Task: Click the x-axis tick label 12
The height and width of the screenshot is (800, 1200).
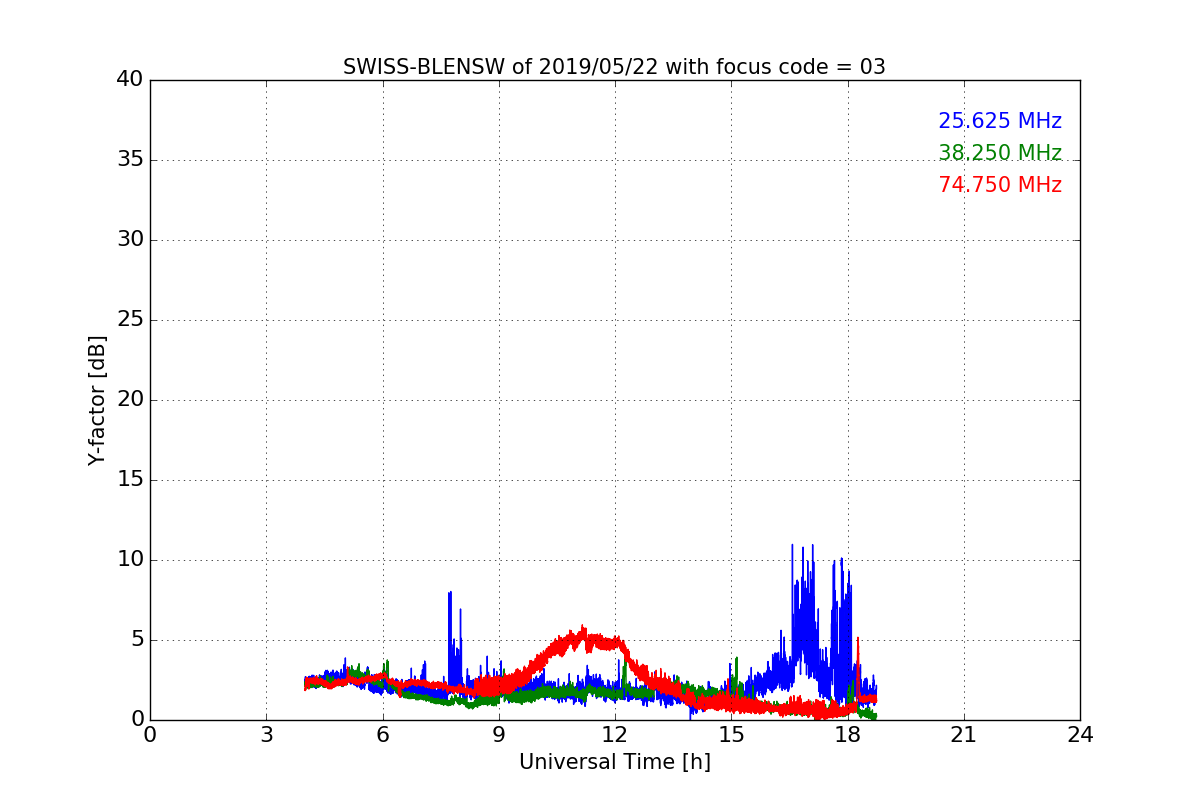Action: [x=615, y=734]
